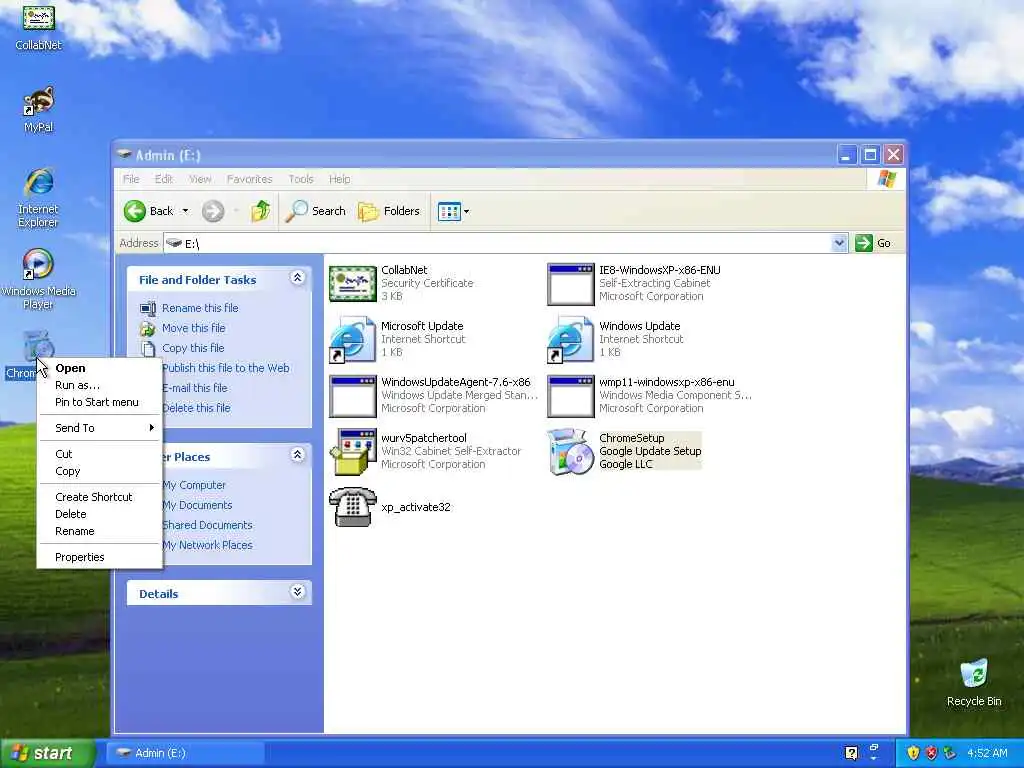Select the Windows Media Player desktop shortcut

click(39, 280)
